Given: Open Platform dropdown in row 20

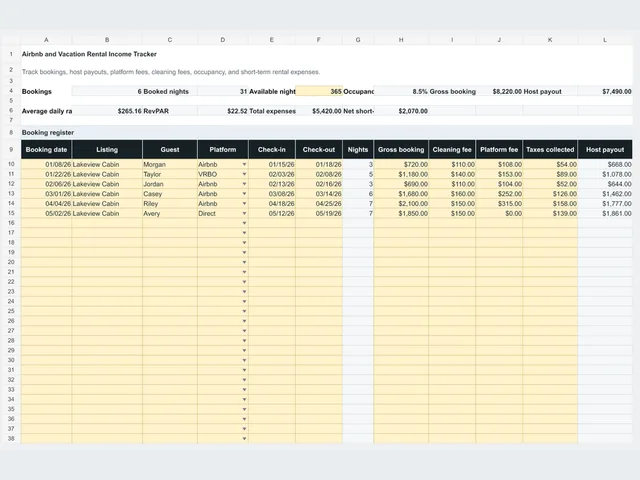Looking at the screenshot, I should tap(244, 262).
